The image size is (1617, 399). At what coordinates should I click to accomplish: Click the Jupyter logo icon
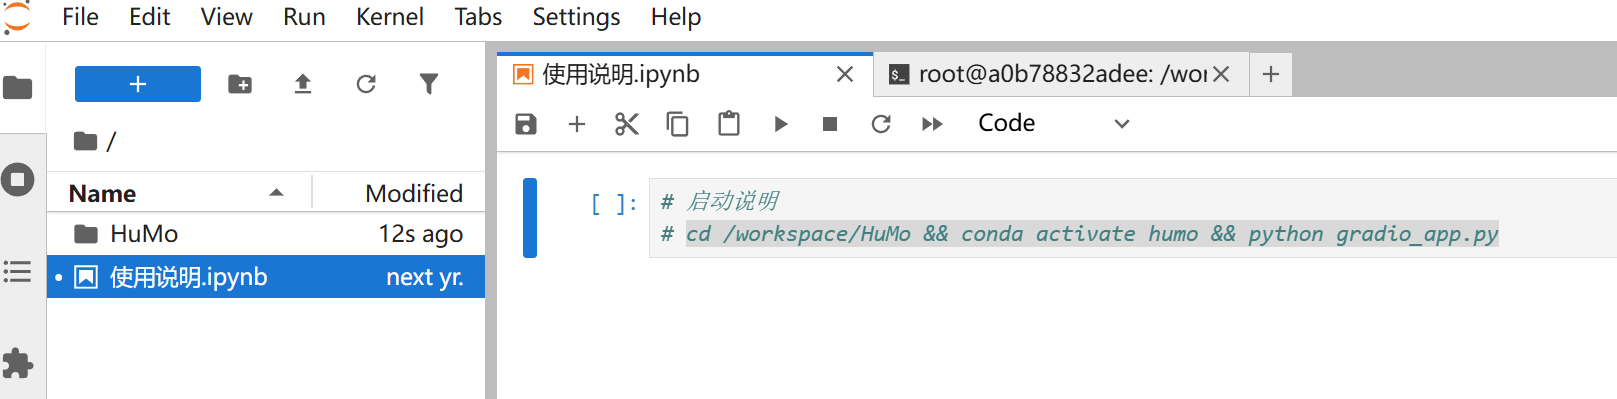[x=17, y=17]
